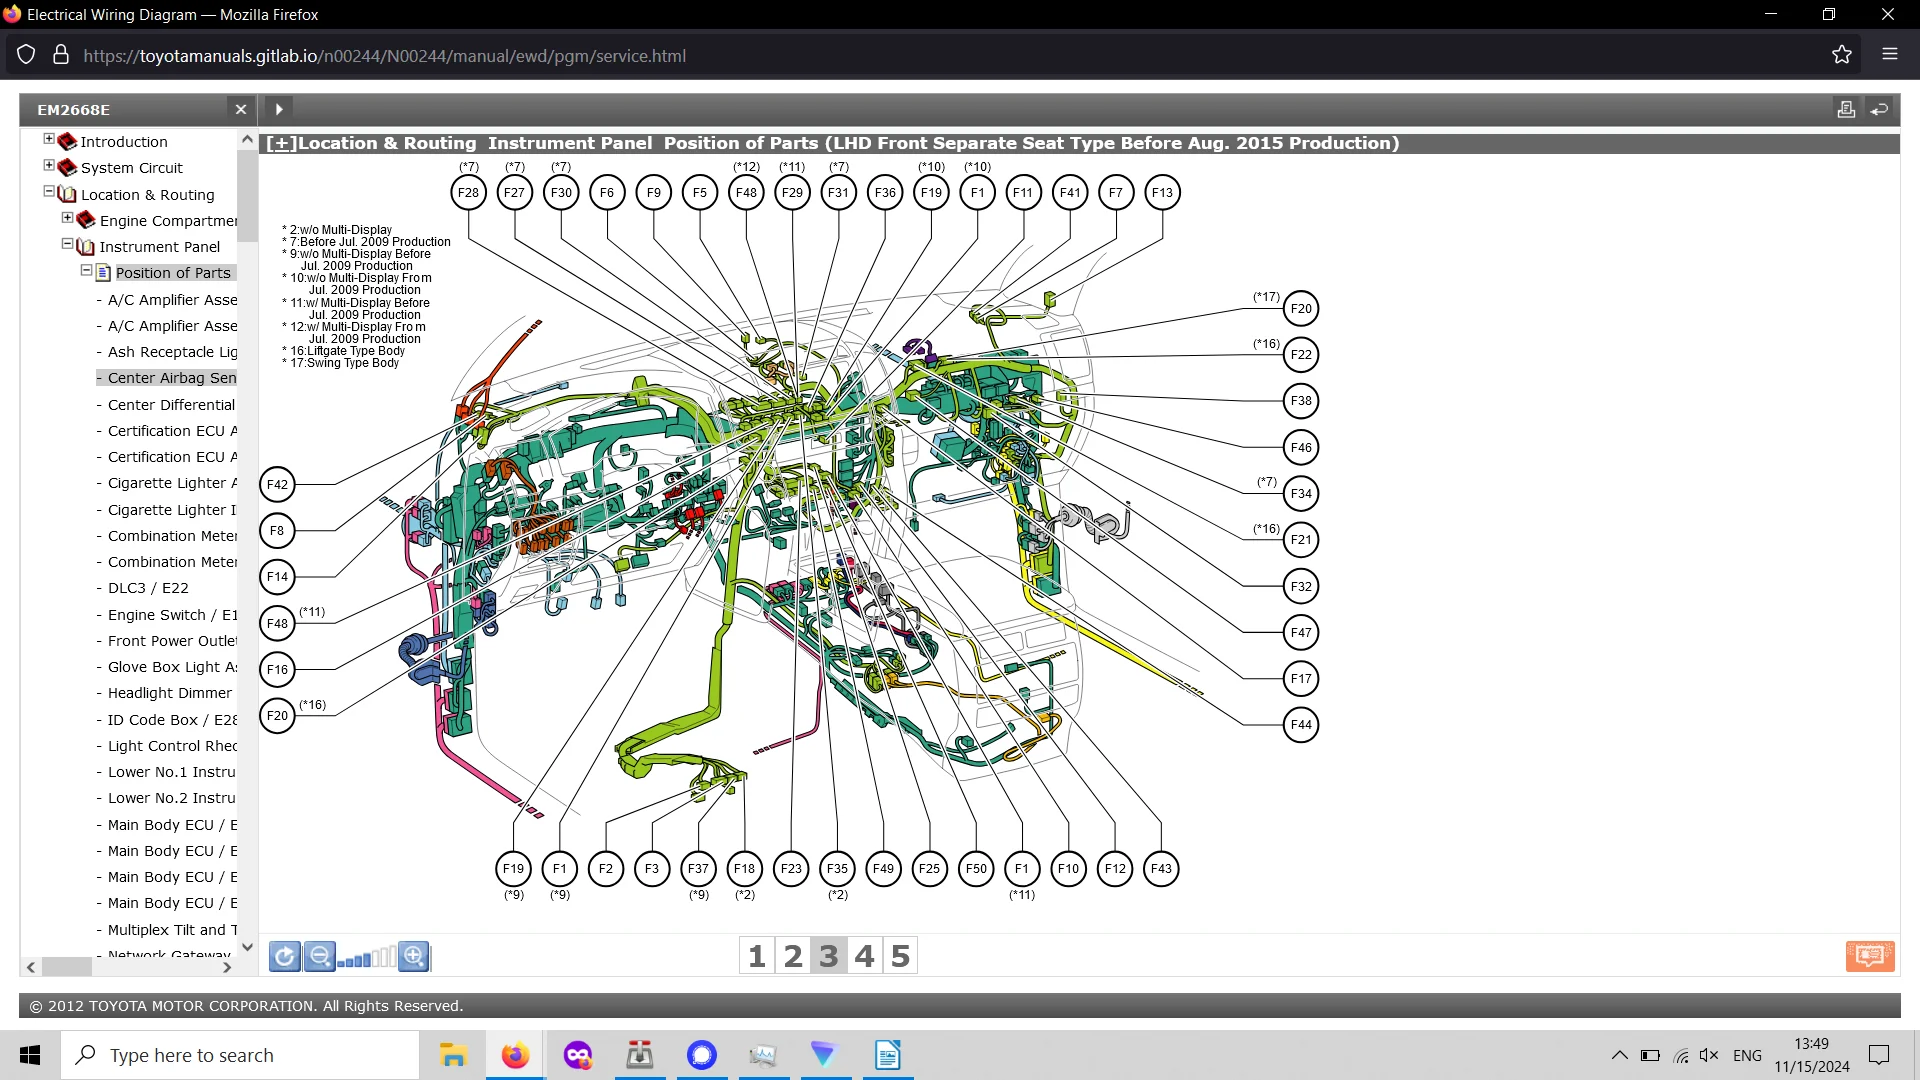Click the Firefox address bar URL
Viewport: 1920px width, 1080px height.
pos(384,56)
